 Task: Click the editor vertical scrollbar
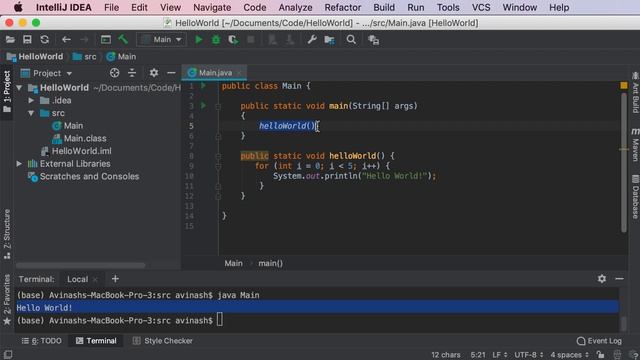[x=624, y=162]
